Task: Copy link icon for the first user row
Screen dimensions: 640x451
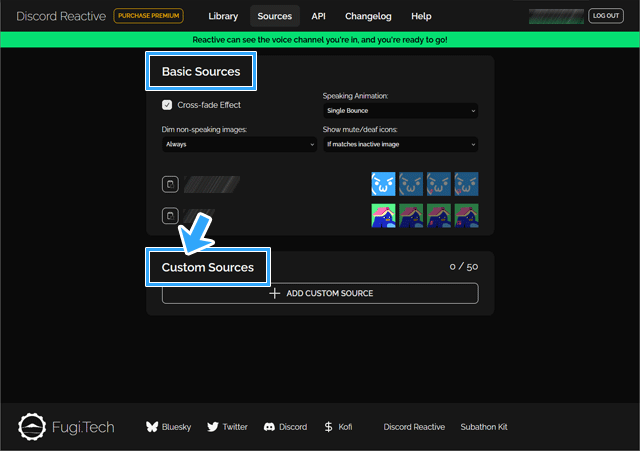Action: pos(170,184)
